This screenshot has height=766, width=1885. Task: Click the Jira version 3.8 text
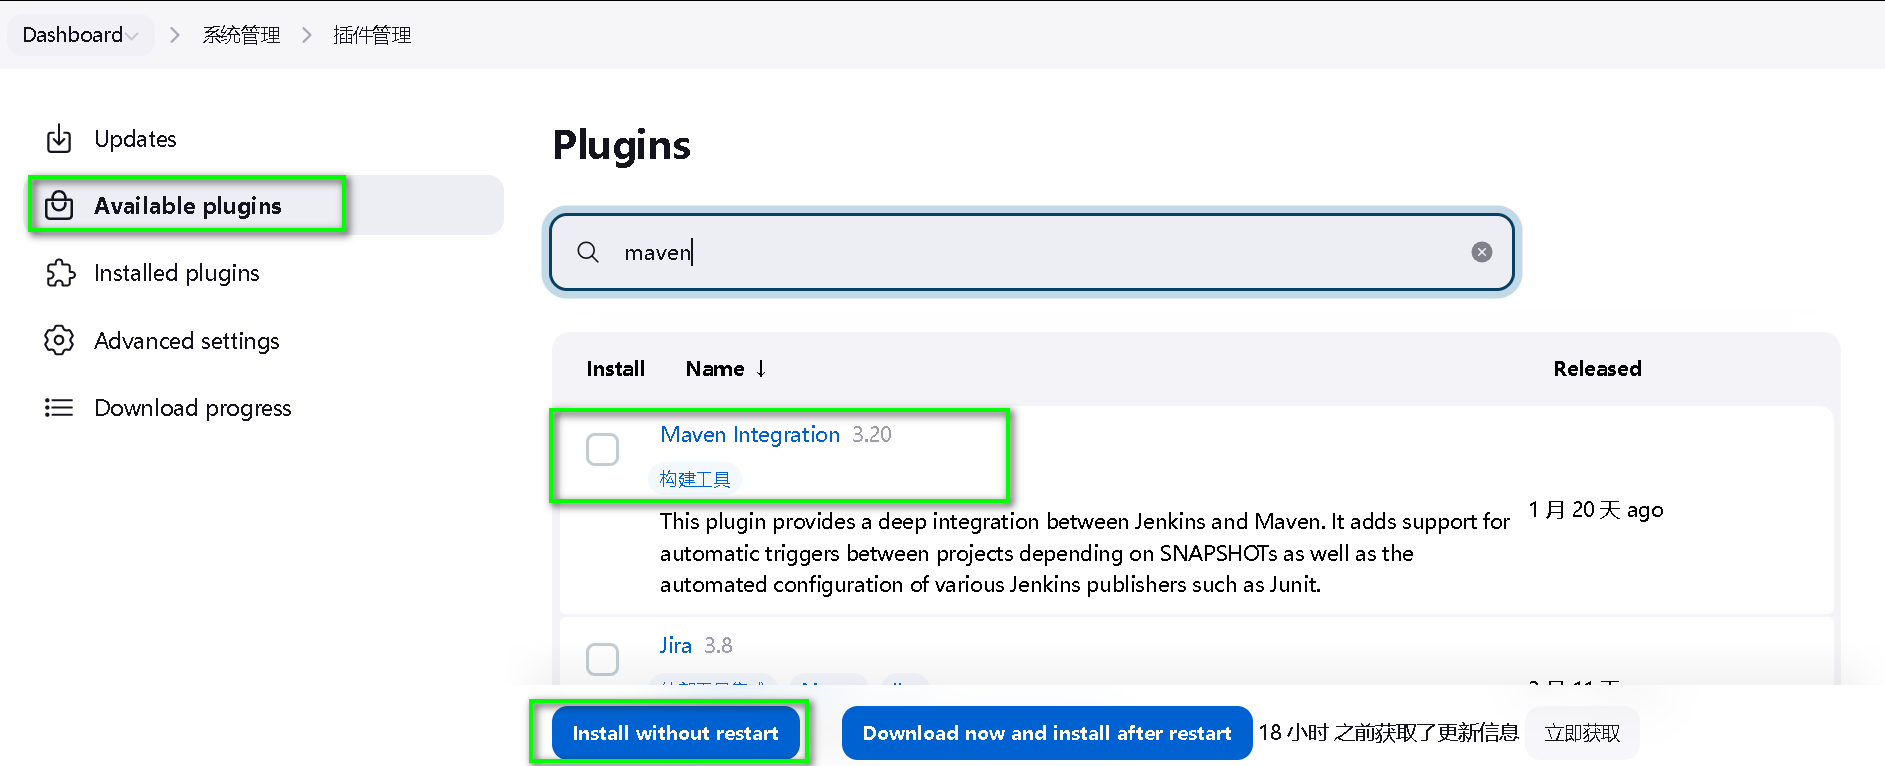(718, 646)
